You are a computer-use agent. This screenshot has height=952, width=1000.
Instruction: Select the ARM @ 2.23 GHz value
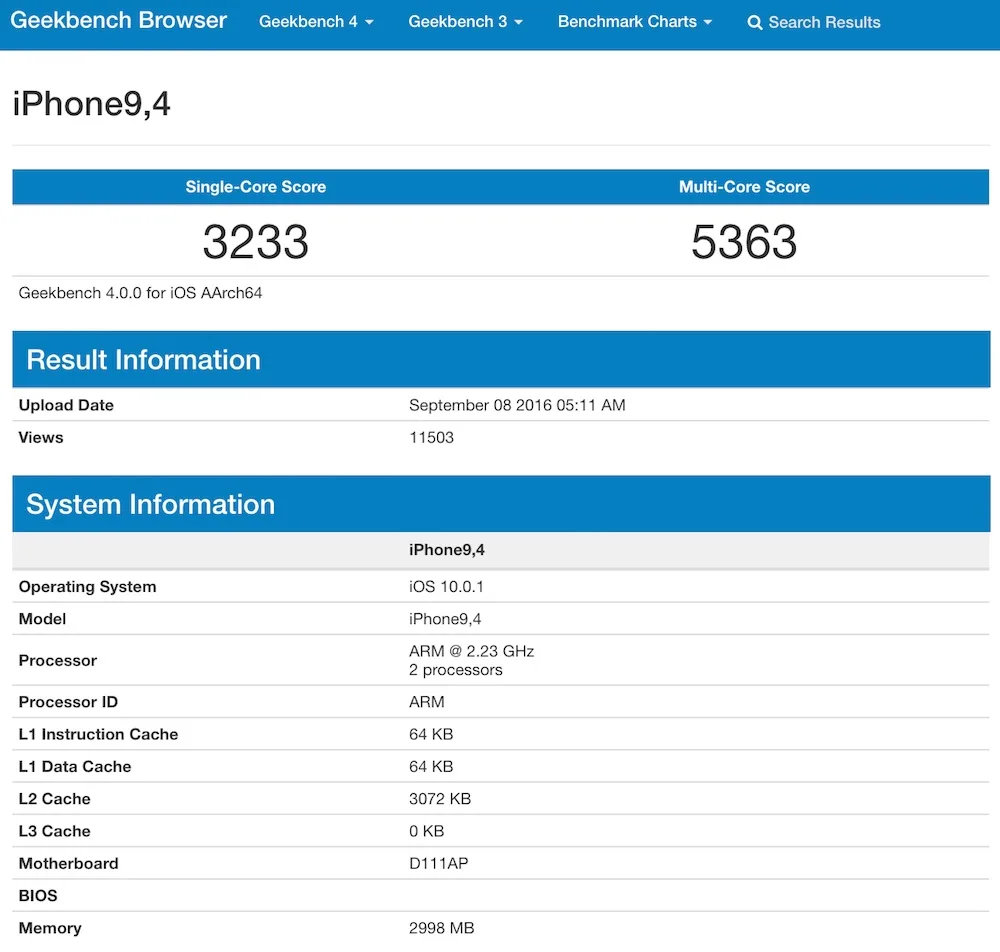click(x=471, y=651)
